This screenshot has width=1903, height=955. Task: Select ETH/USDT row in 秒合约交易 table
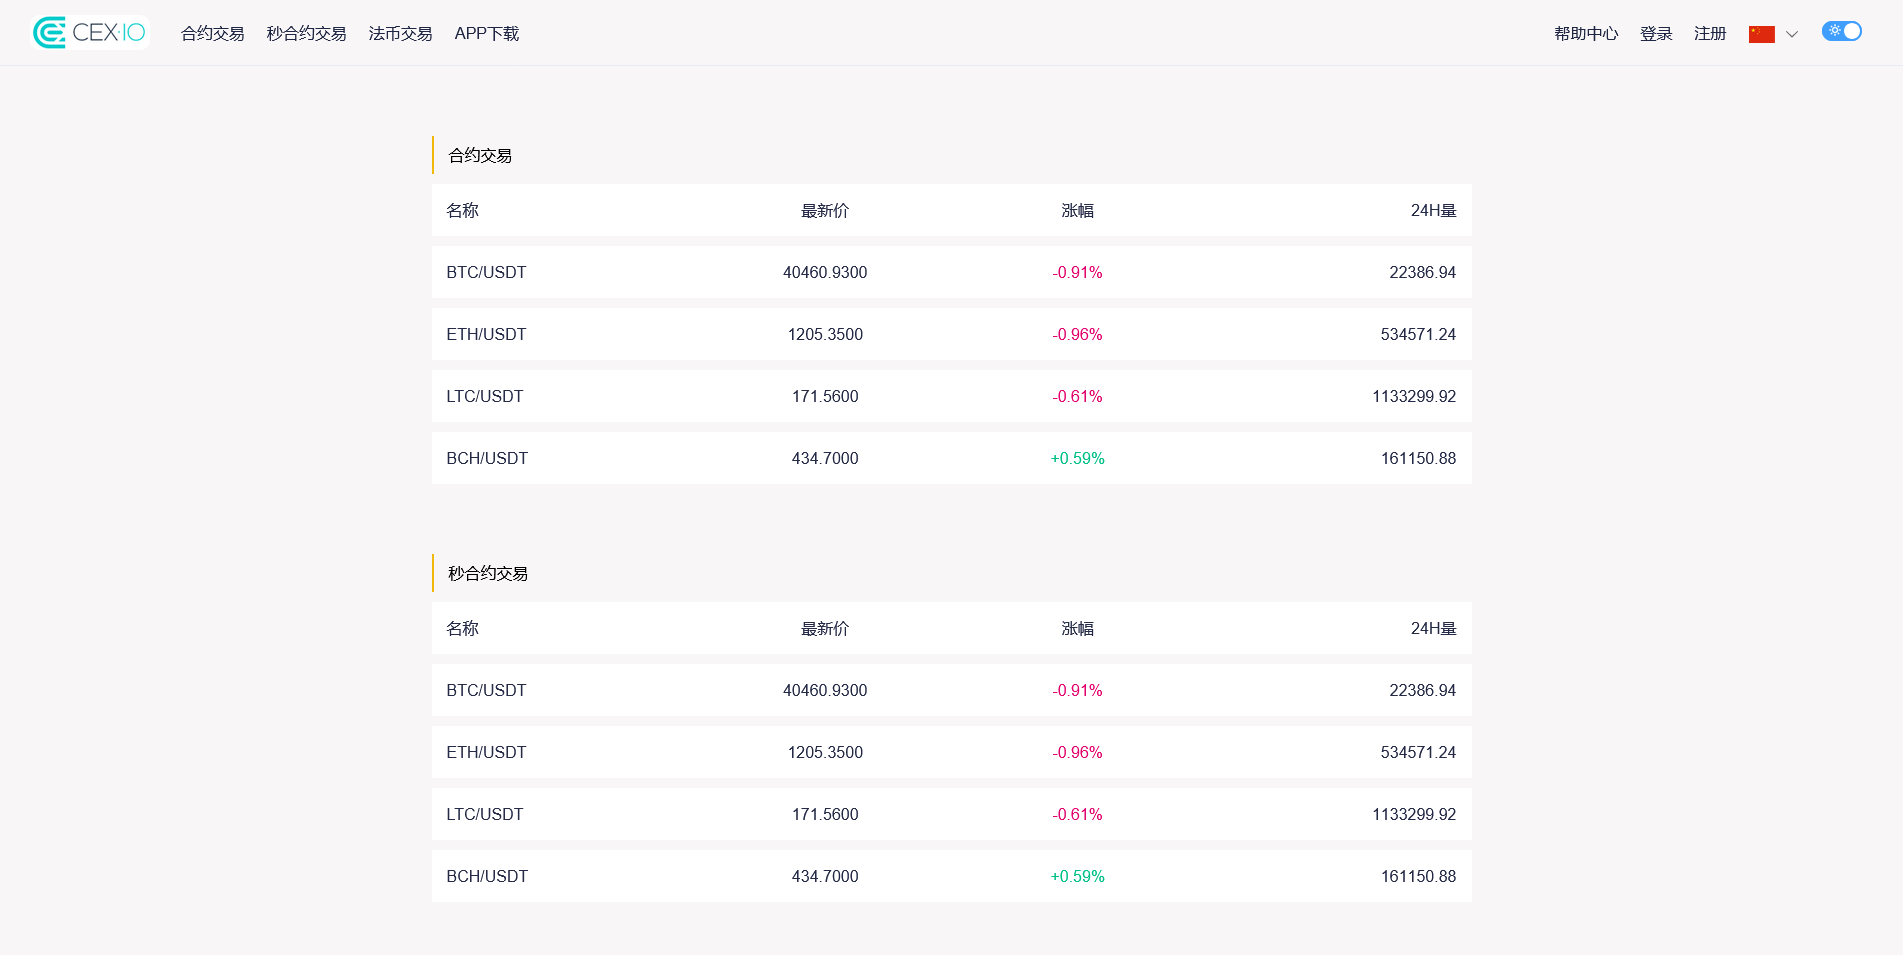(951, 752)
